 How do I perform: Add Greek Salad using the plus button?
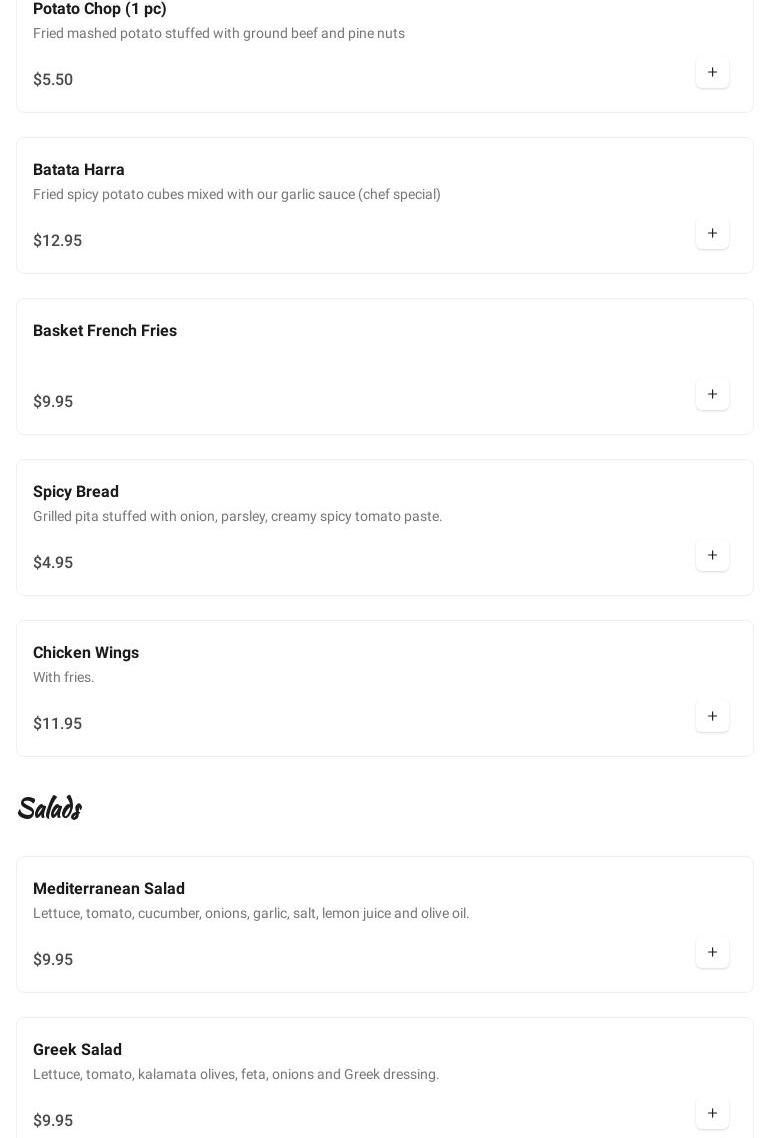712,1114
